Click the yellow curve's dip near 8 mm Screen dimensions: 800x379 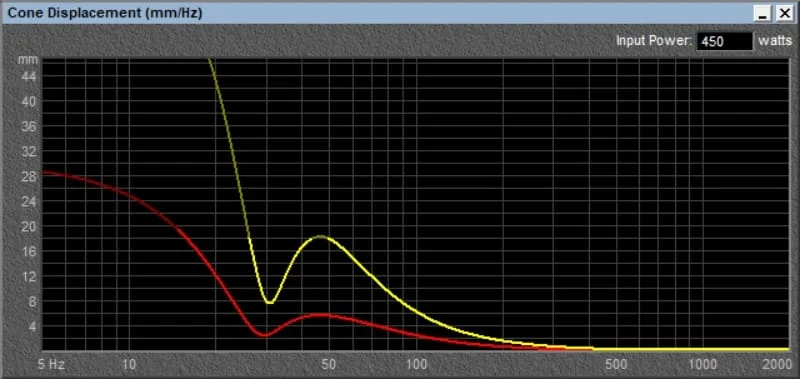pyautogui.click(x=270, y=303)
